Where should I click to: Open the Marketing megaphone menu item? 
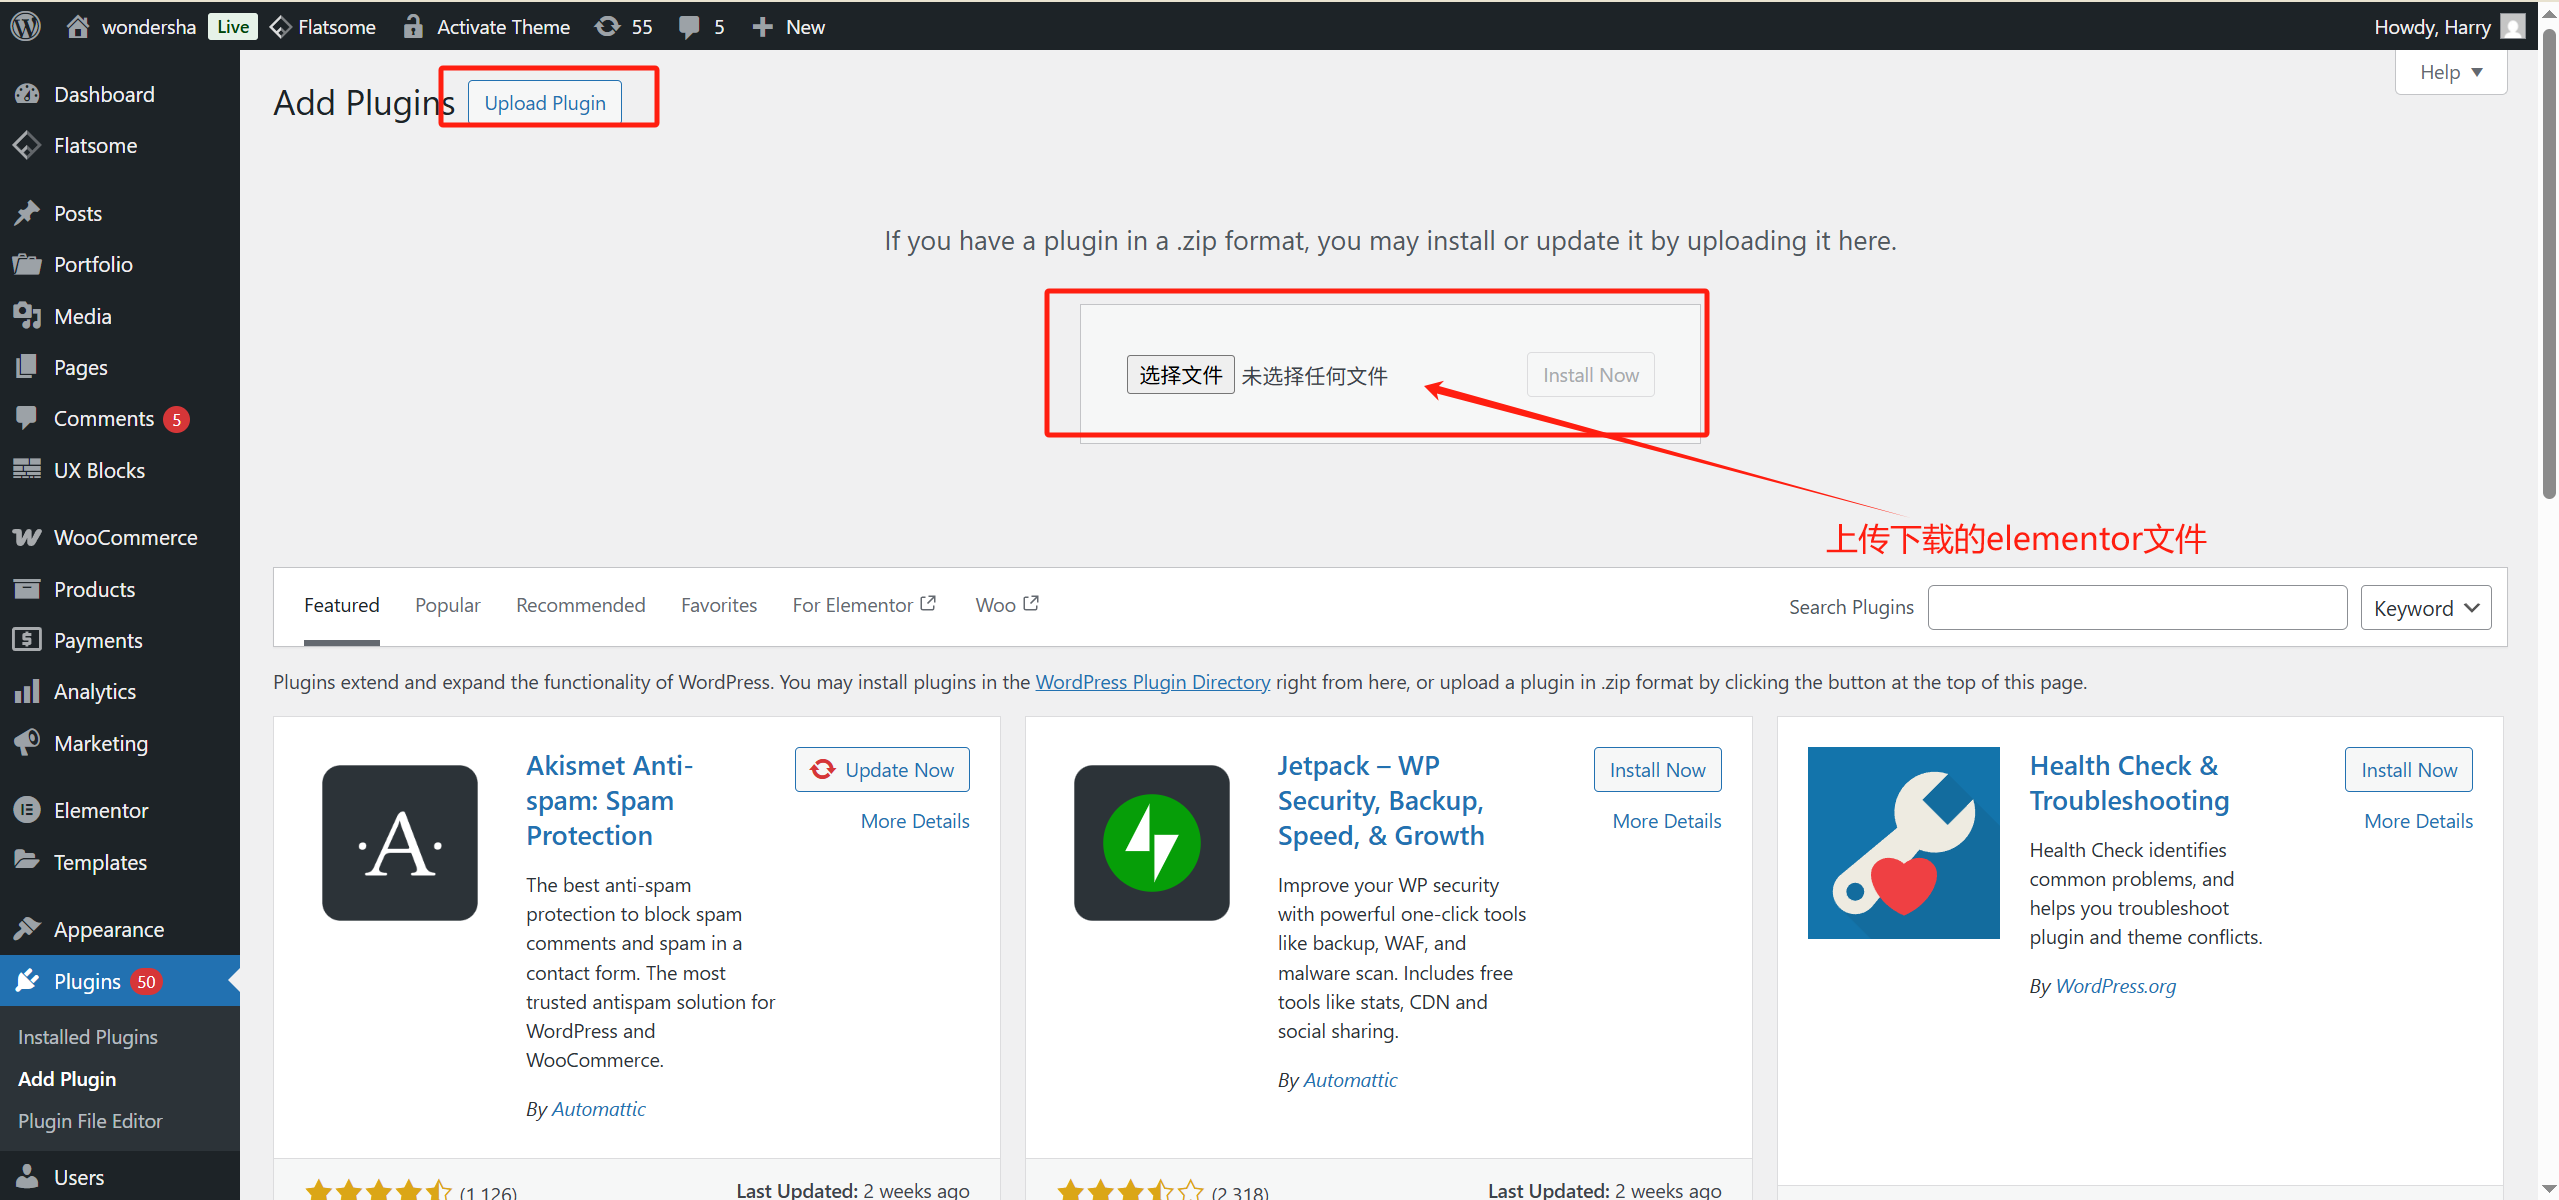click(100, 743)
